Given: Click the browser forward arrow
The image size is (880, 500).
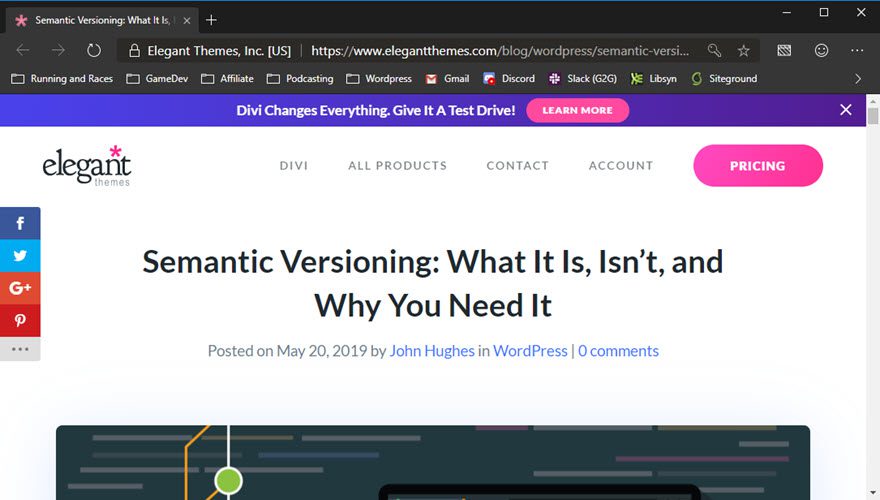Looking at the screenshot, I should pyautogui.click(x=58, y=51).
